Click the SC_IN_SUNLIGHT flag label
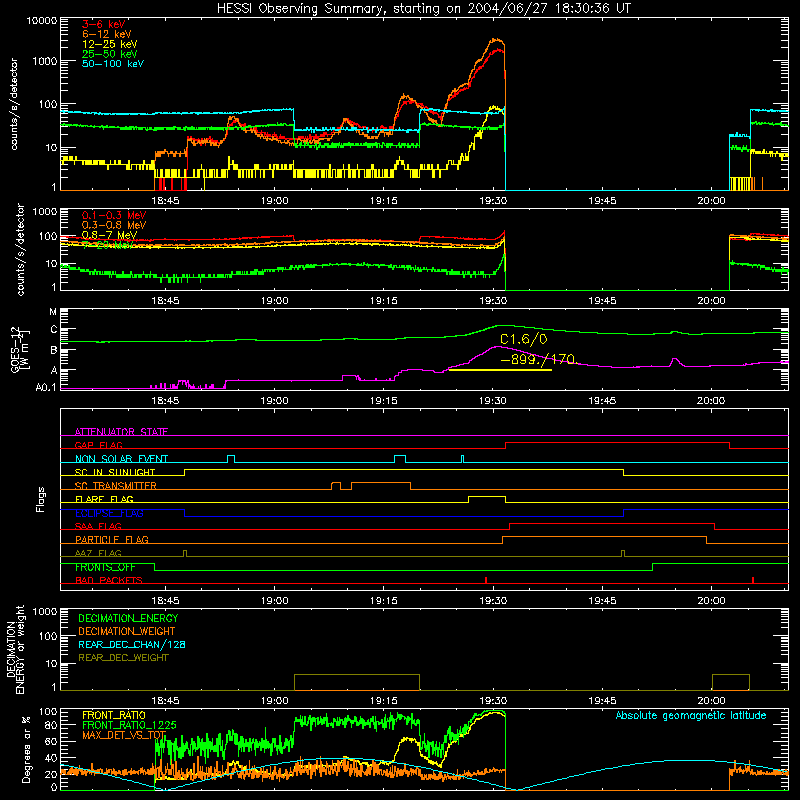This screenshot has height=800, width=800. 115,472
